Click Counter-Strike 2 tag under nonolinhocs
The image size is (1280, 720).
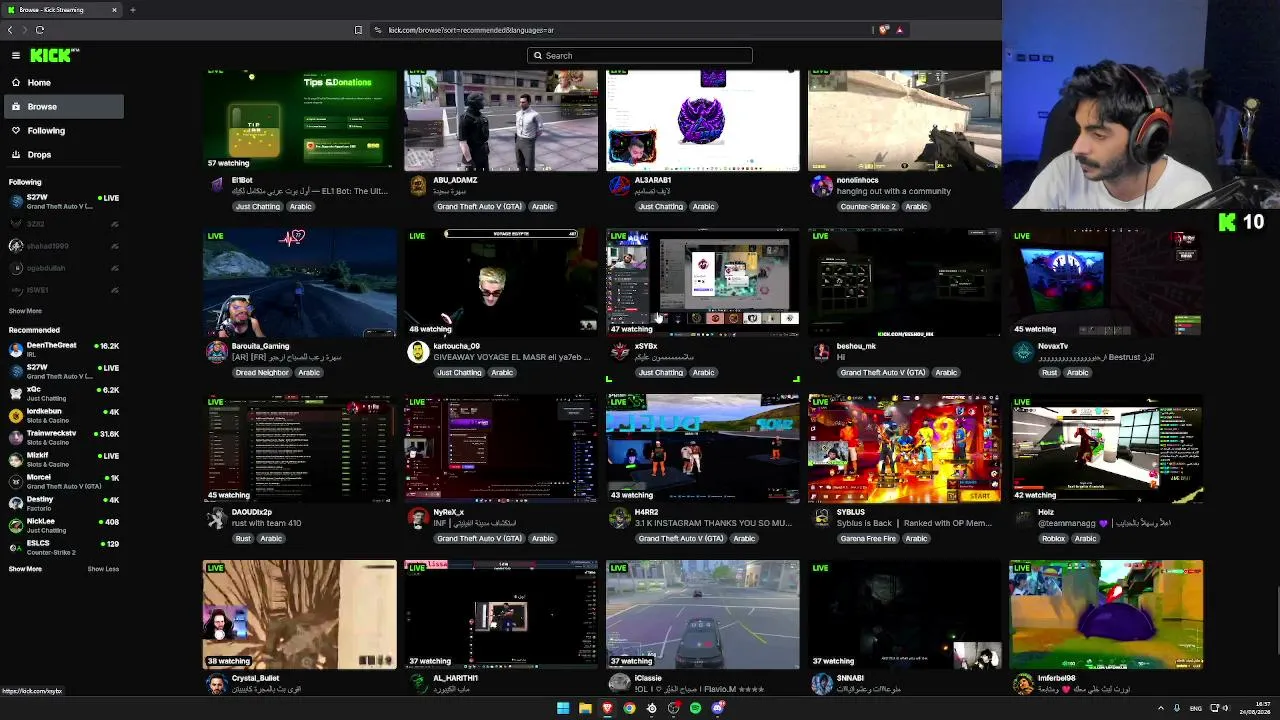[x=869, y=207]
